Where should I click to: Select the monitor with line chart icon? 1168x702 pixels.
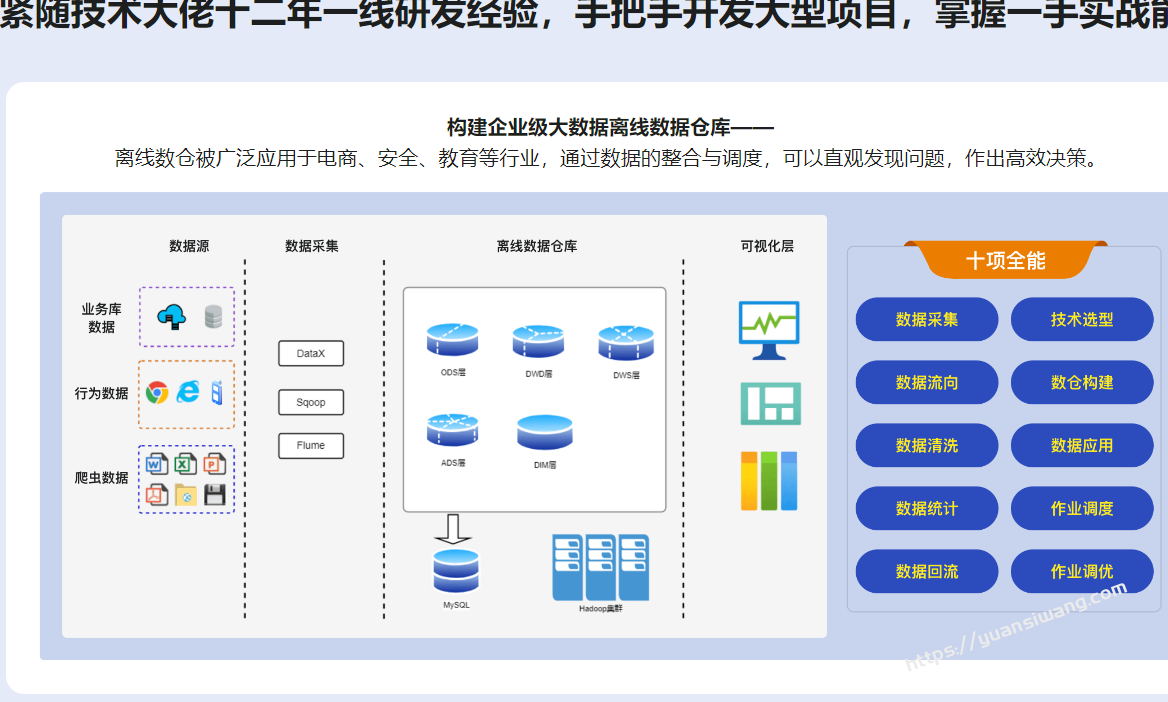coord(769,330)
